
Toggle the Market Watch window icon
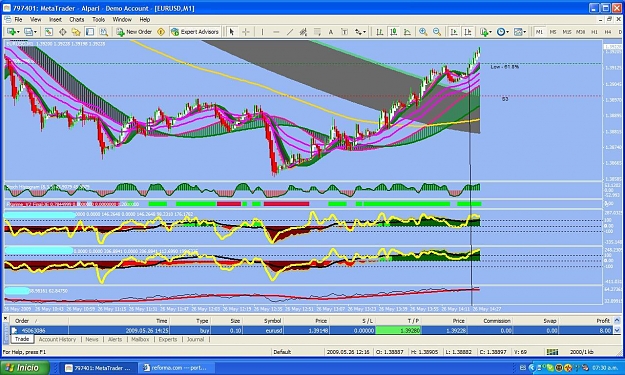pyautogui.click(x=49, y=32)
